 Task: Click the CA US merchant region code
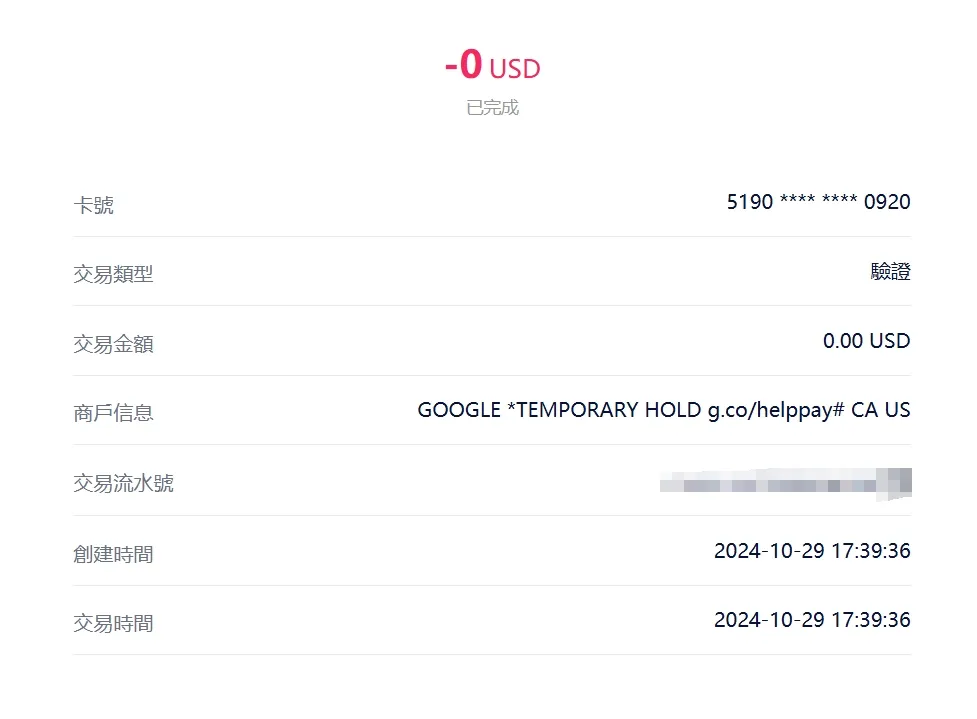(881, 410)
